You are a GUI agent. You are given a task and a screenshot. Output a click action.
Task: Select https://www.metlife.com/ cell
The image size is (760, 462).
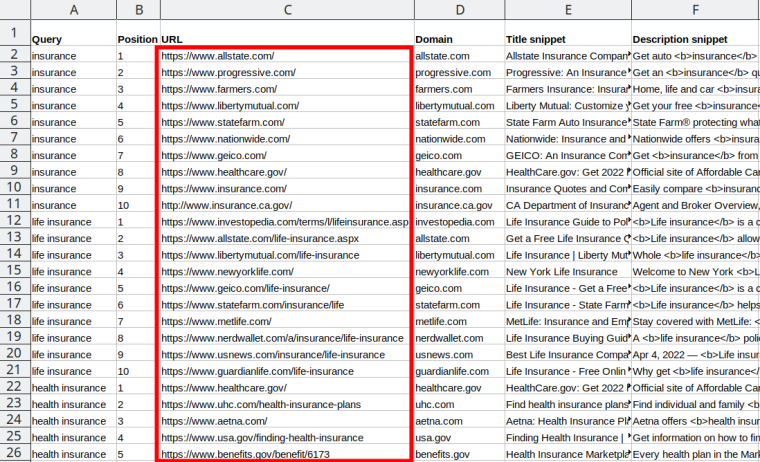tap(287, 320)
